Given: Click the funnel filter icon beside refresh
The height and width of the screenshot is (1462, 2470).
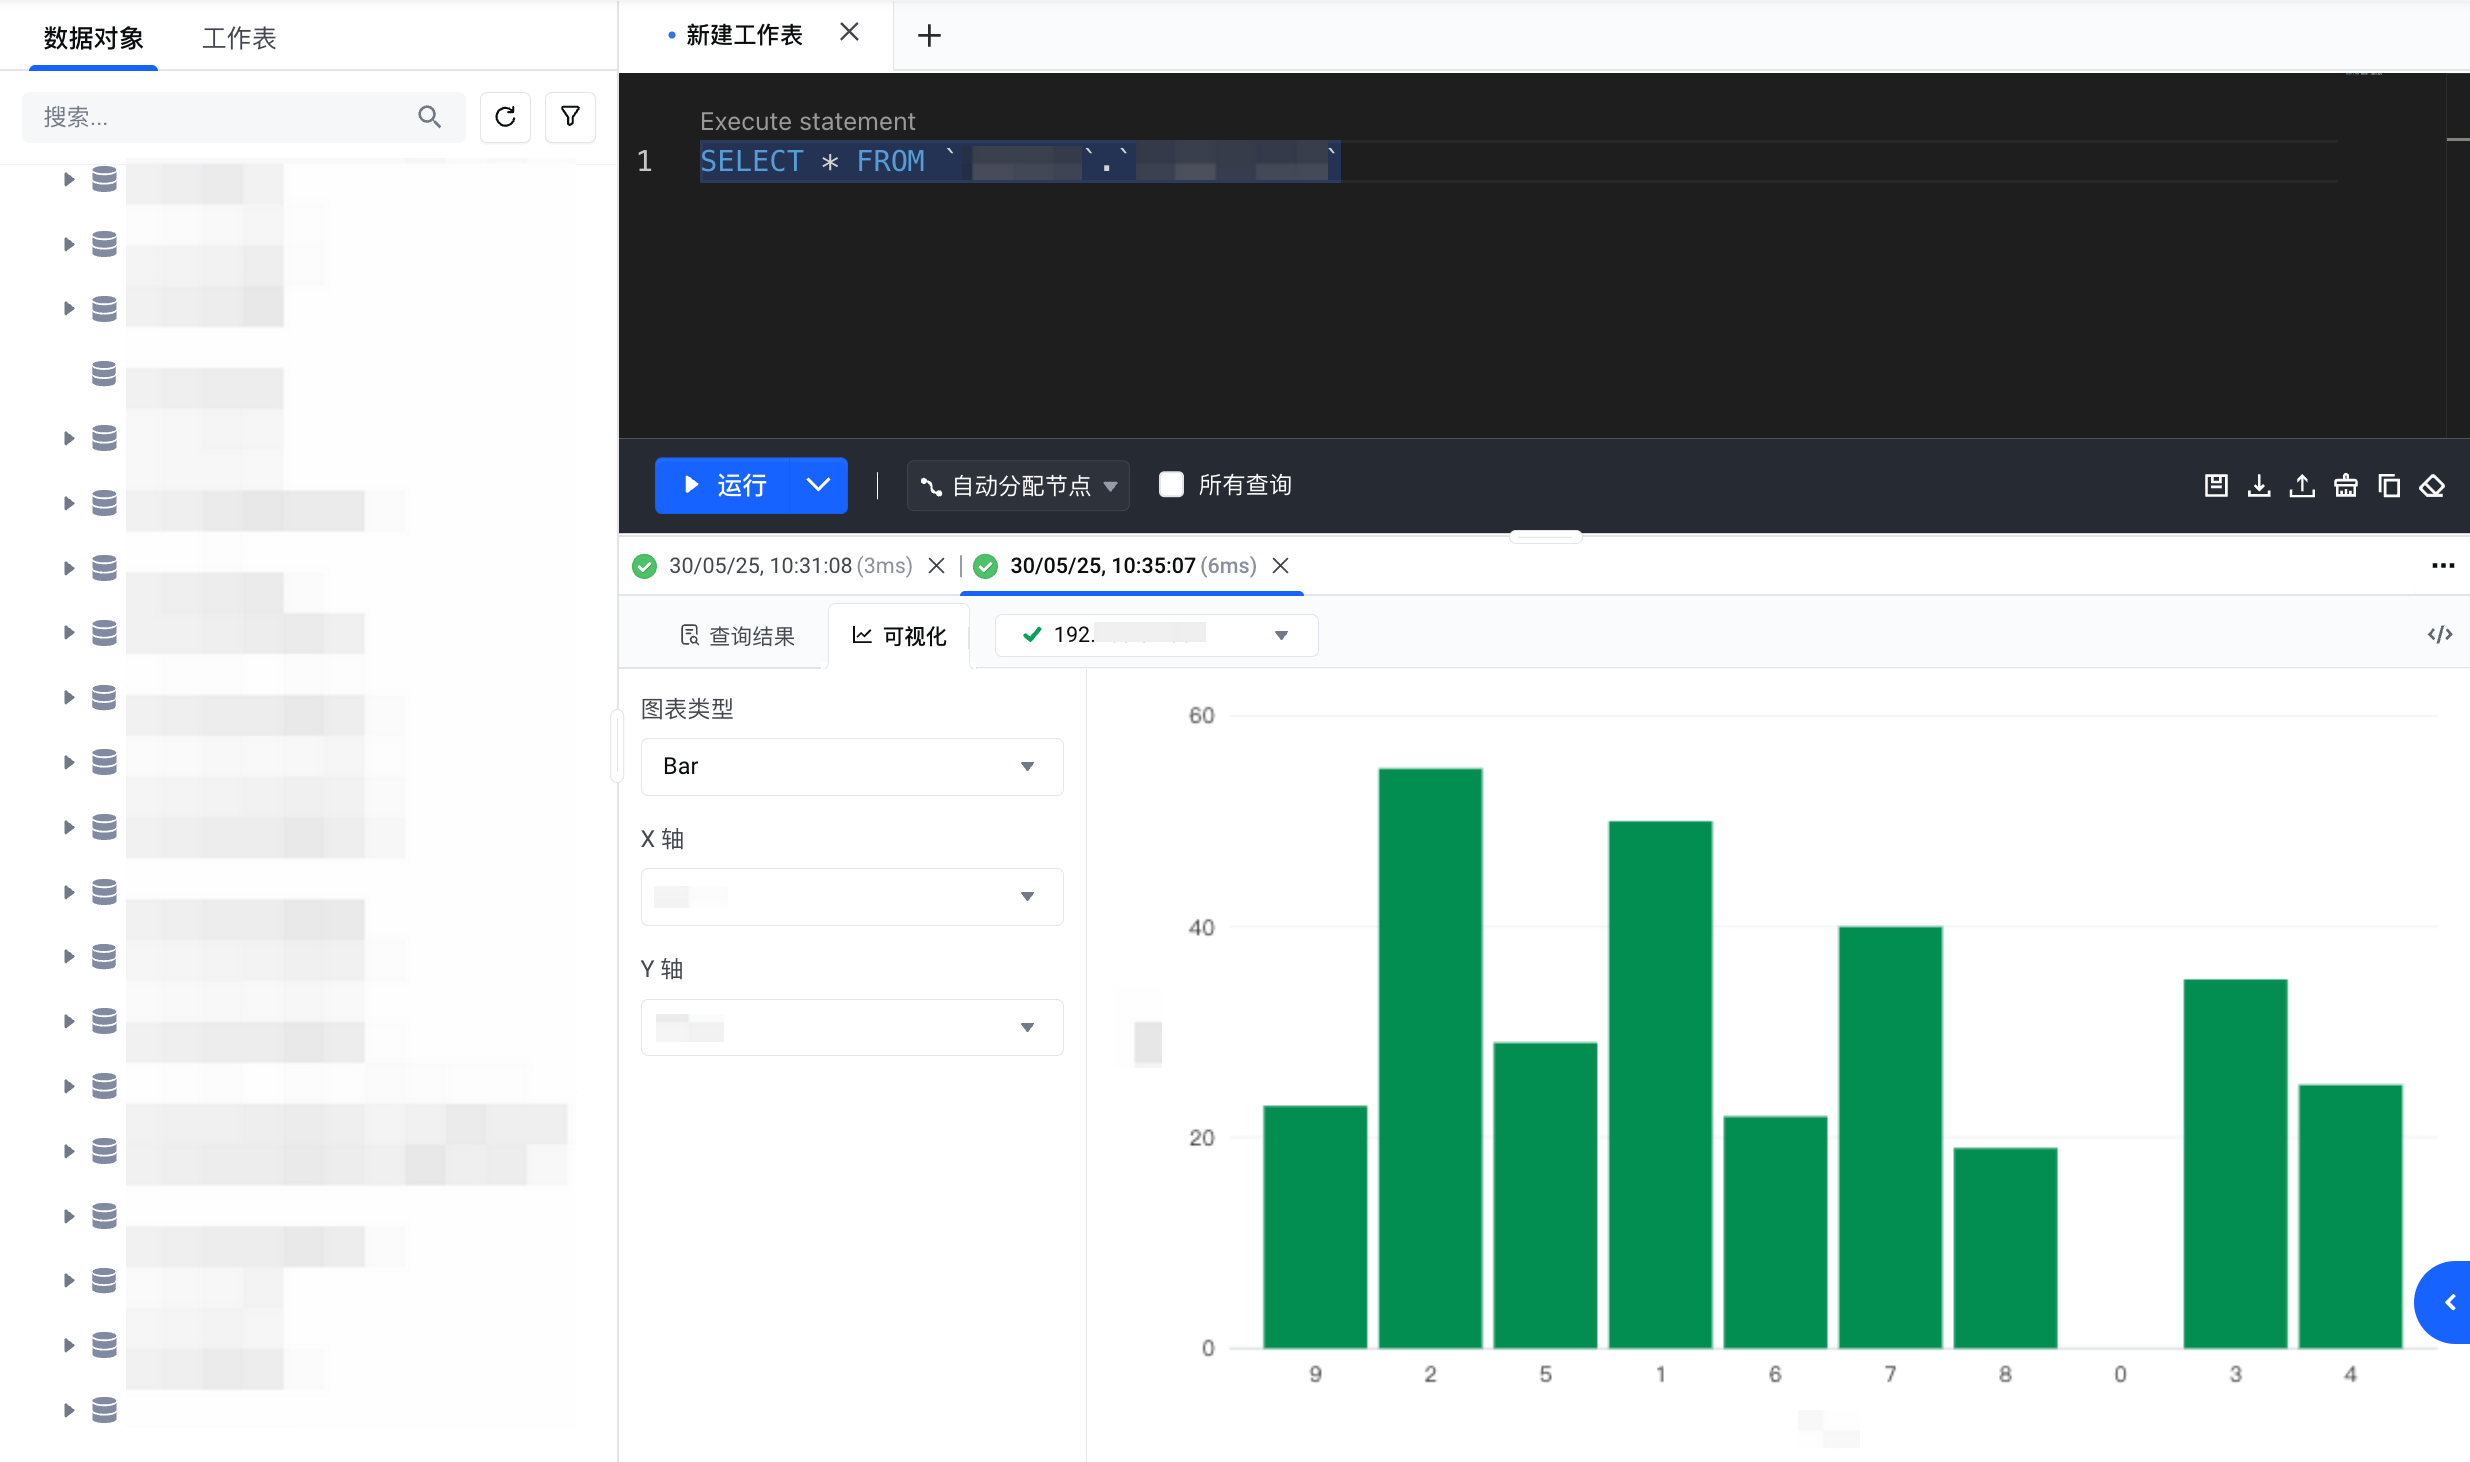Looking at the screenshot, I should coord(570,117).
